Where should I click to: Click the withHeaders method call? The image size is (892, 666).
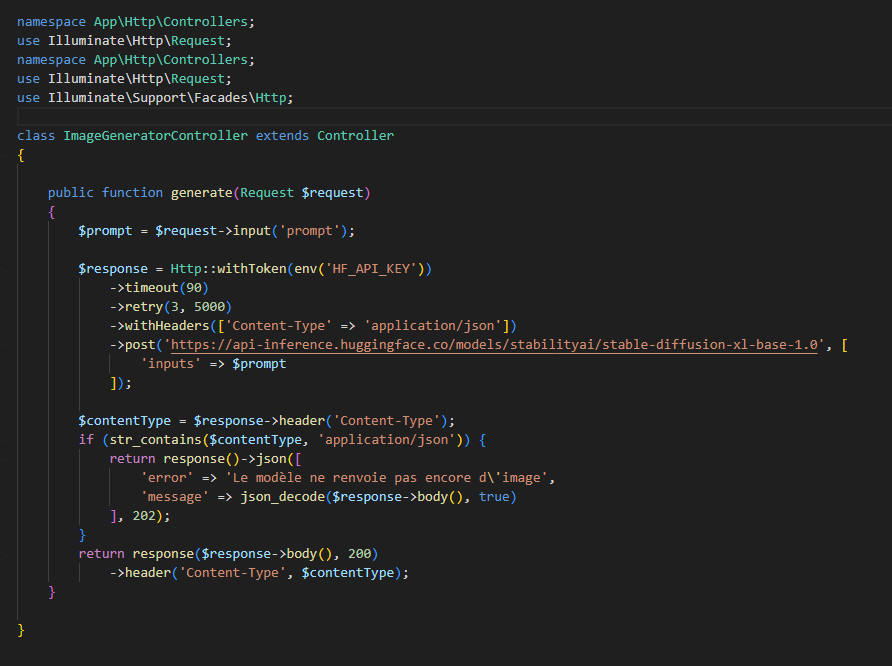167,326
